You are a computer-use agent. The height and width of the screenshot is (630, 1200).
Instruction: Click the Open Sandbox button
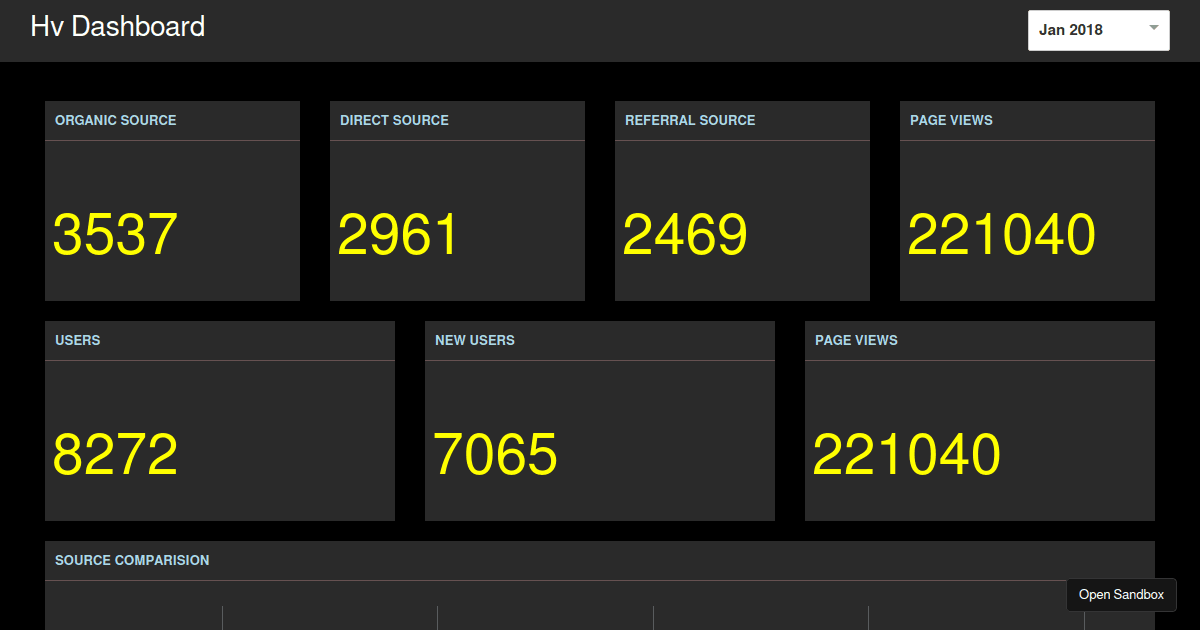click(1121, 594)
